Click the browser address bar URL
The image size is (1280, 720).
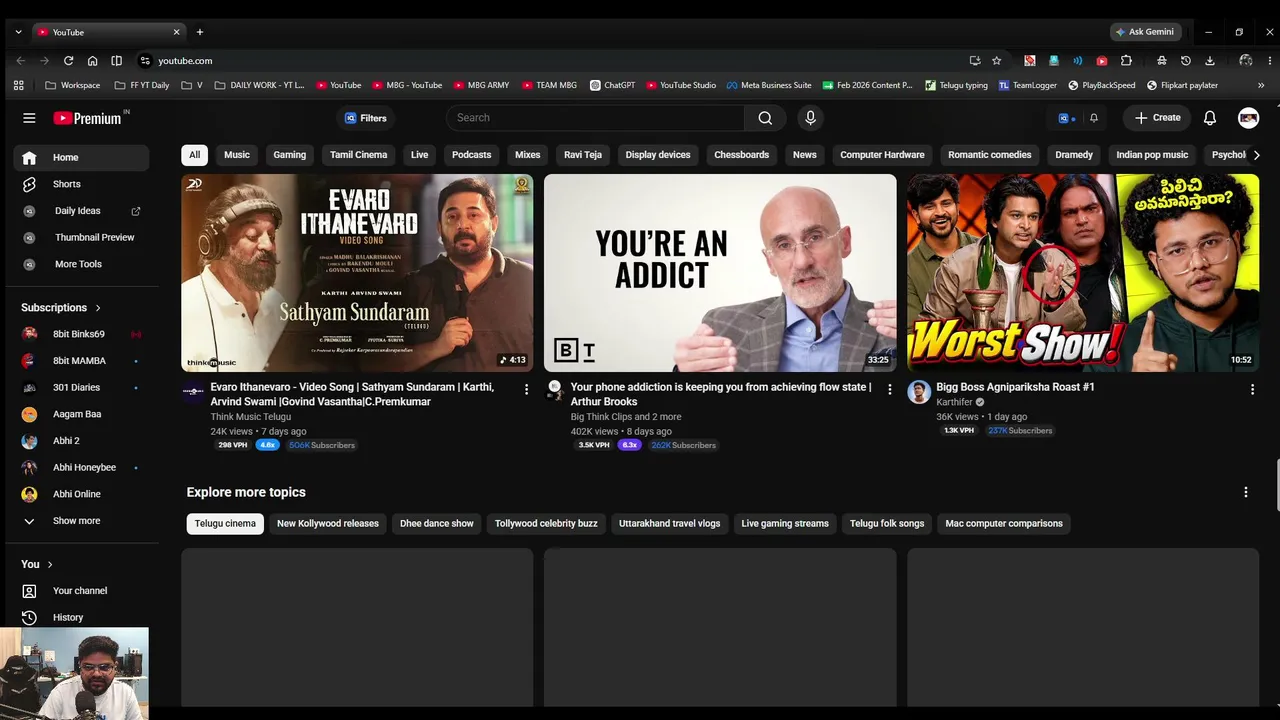coord(185,61)
